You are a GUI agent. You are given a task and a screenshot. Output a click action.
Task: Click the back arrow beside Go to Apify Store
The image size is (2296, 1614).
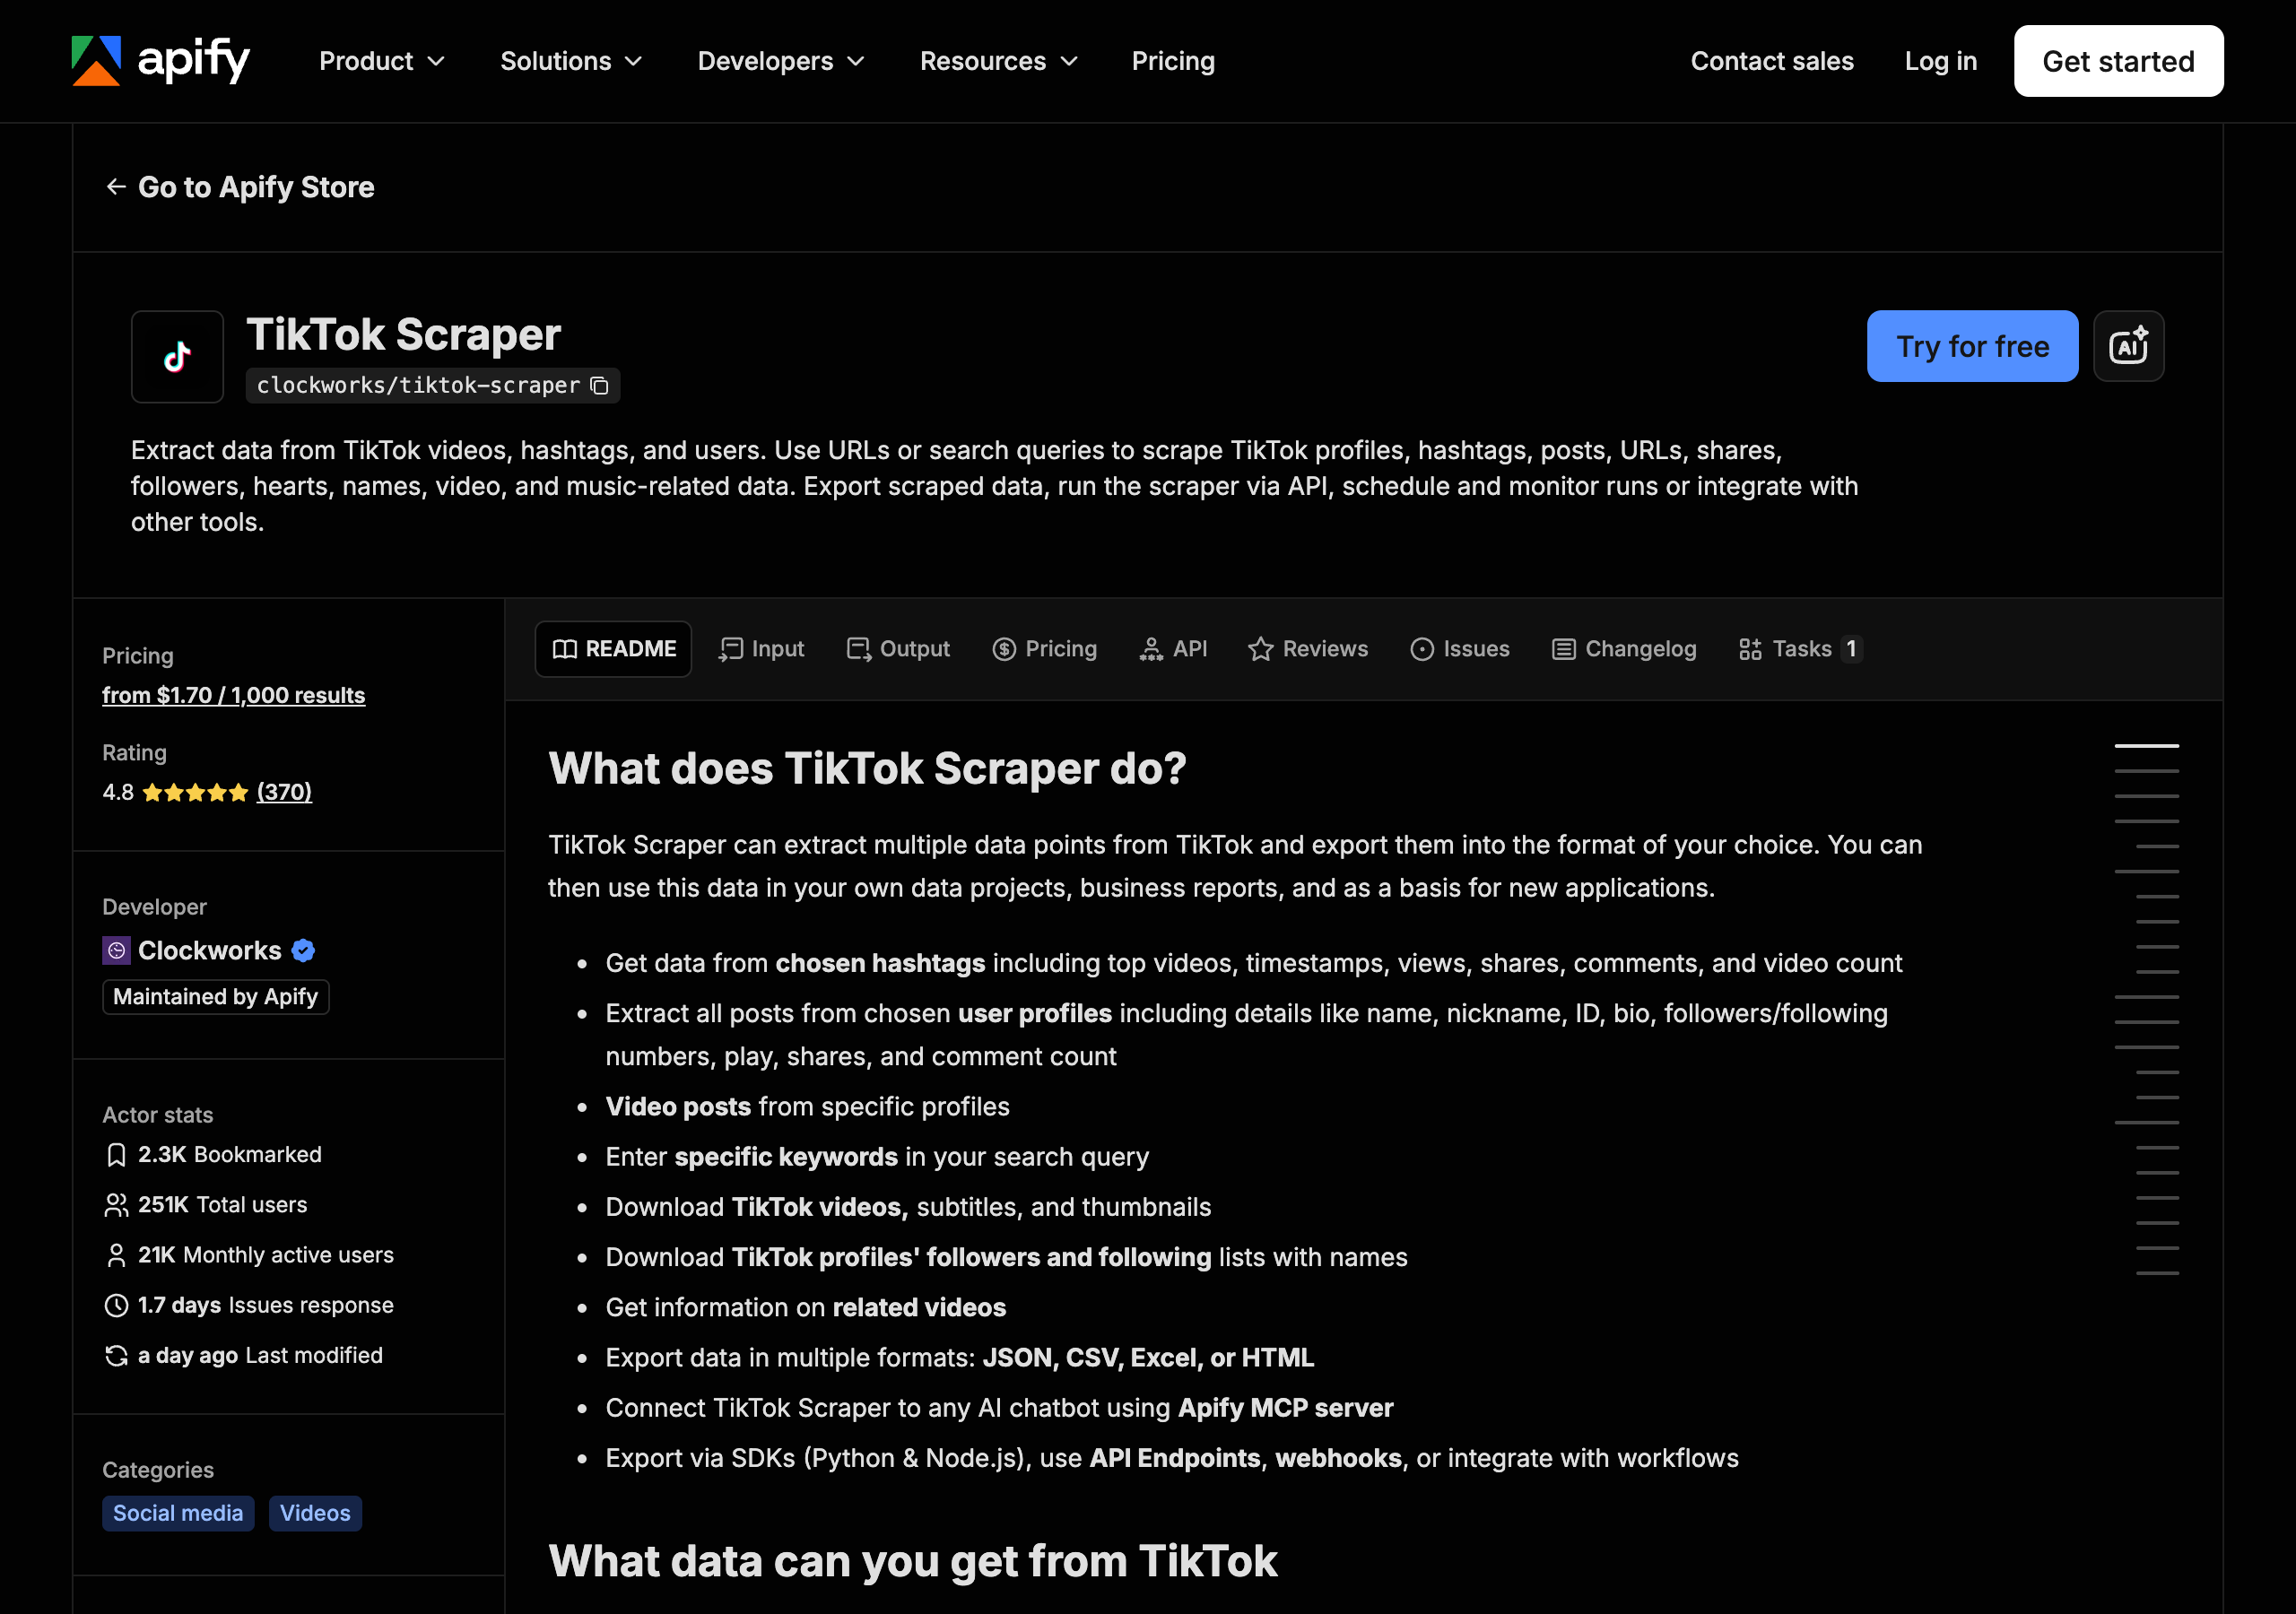(x=116, y=187)
